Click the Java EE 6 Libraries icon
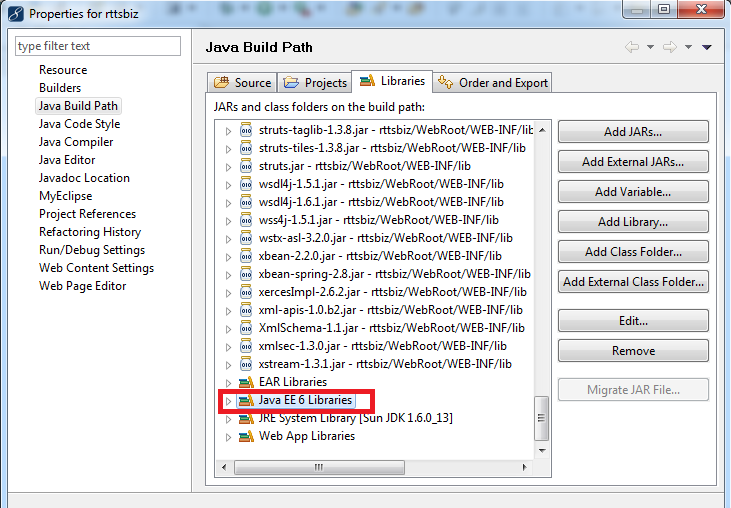Image resolution: width=731 pixels, height=508 pixels. pos(246,400)
